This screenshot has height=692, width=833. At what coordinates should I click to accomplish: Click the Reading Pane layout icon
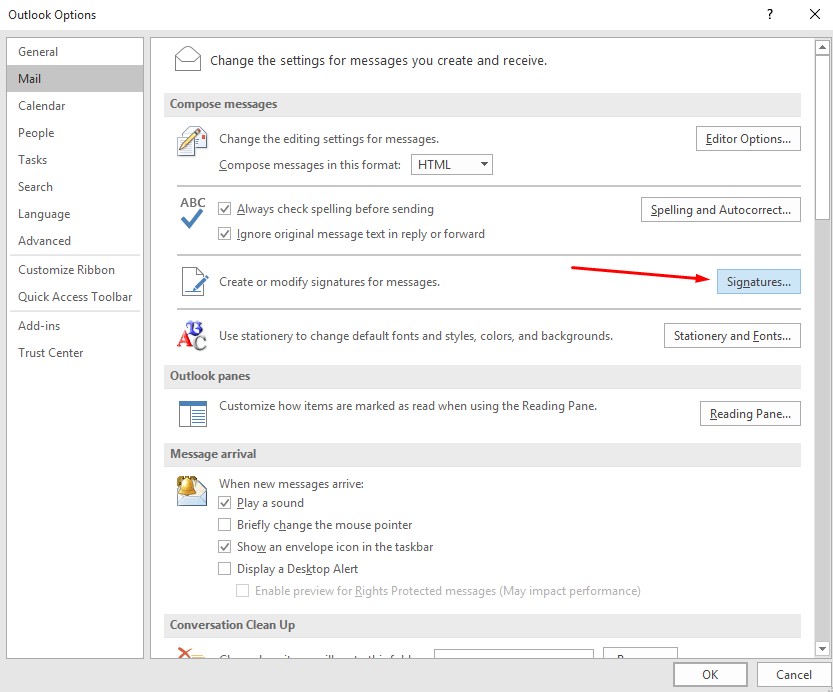pyautogui.click(x=192, y=414)
